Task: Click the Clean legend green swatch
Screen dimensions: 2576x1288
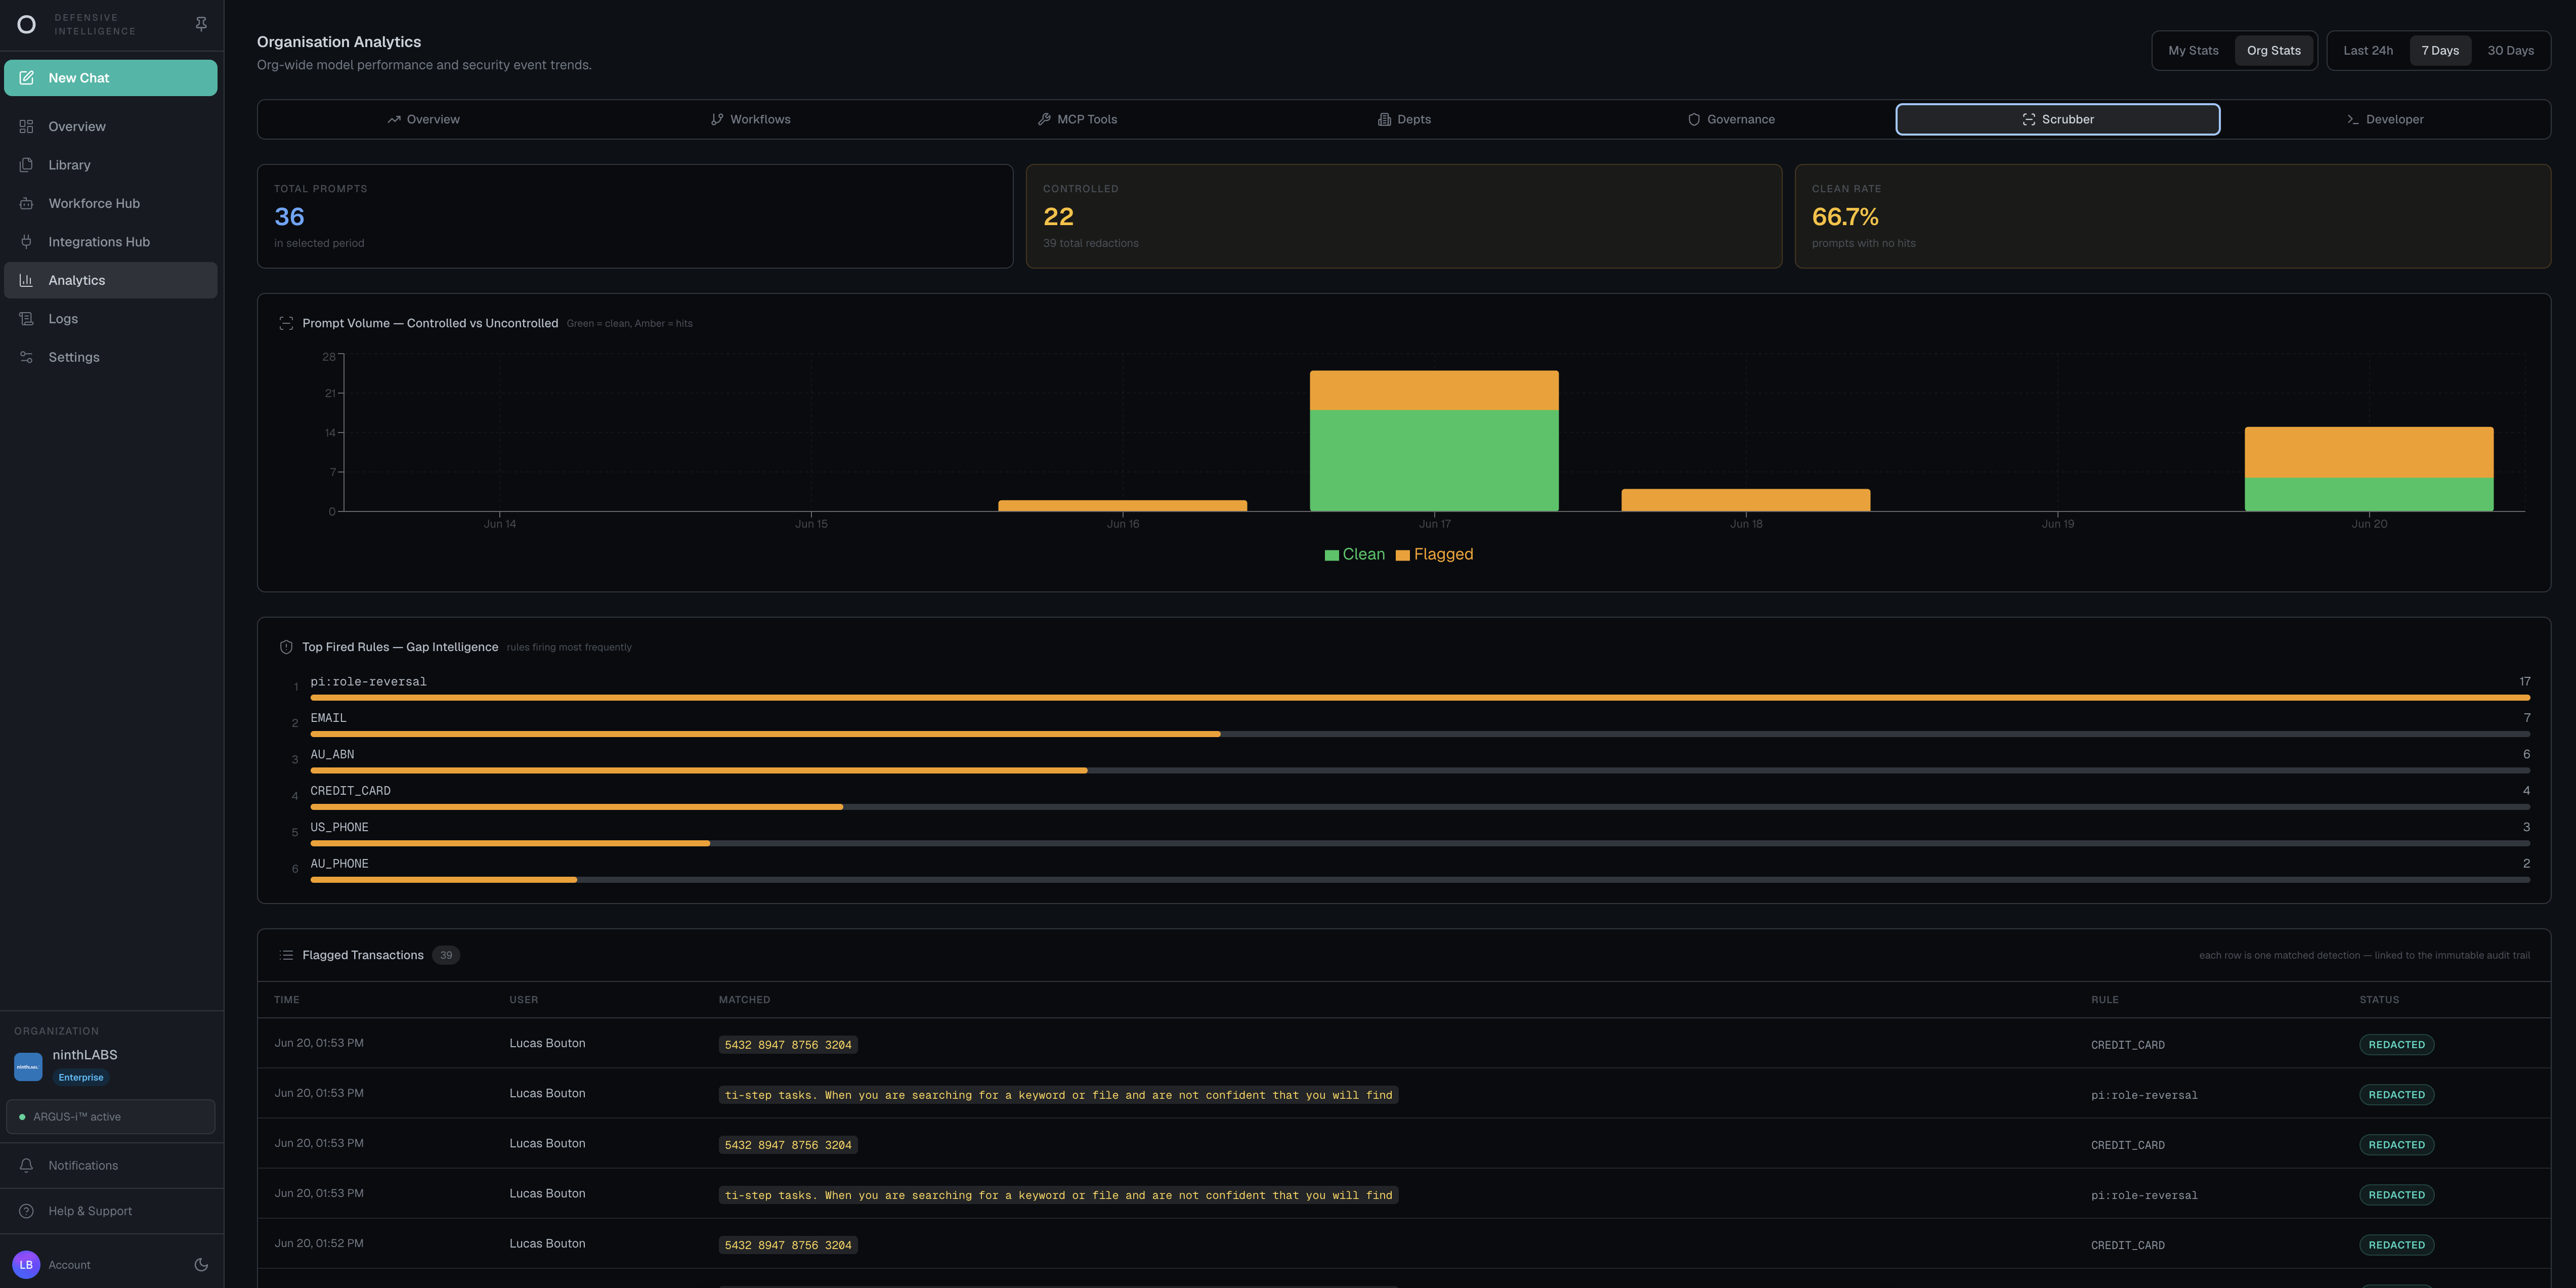Action: 1331,555
